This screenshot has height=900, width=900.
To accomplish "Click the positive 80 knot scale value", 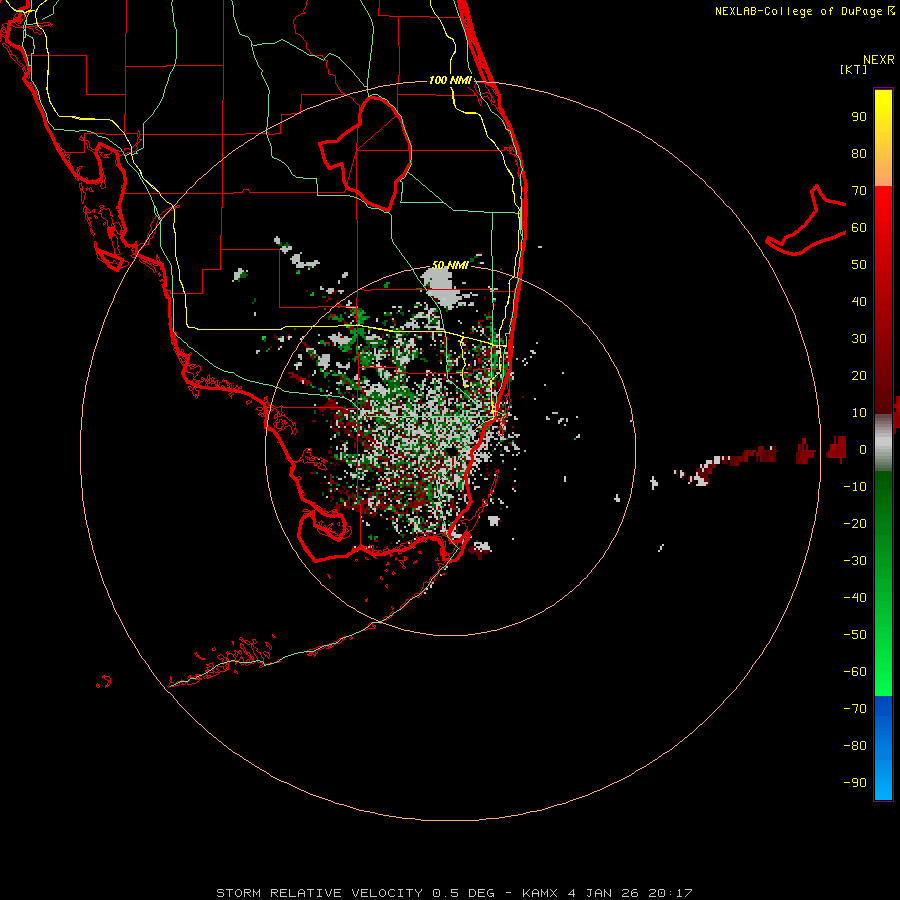I will [x=859, y=154].
